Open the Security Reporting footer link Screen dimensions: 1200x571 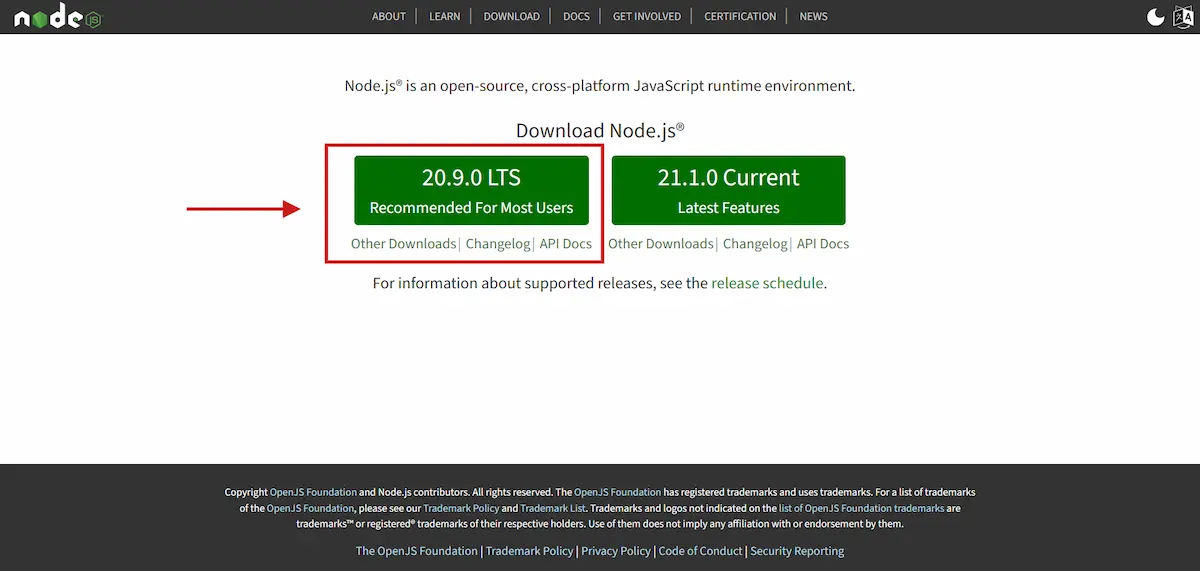[x=797, y=551]
